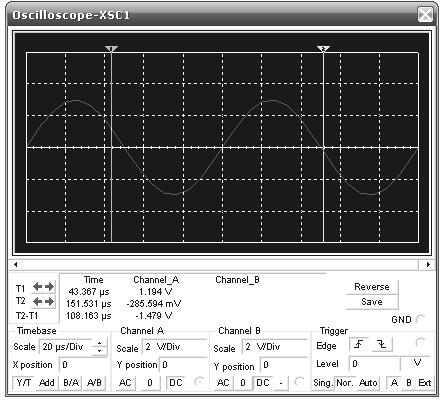This screenshot has height=401, width=443.
Task: Shift cursor T2 right using its arrow
Action: click(49, 302)
